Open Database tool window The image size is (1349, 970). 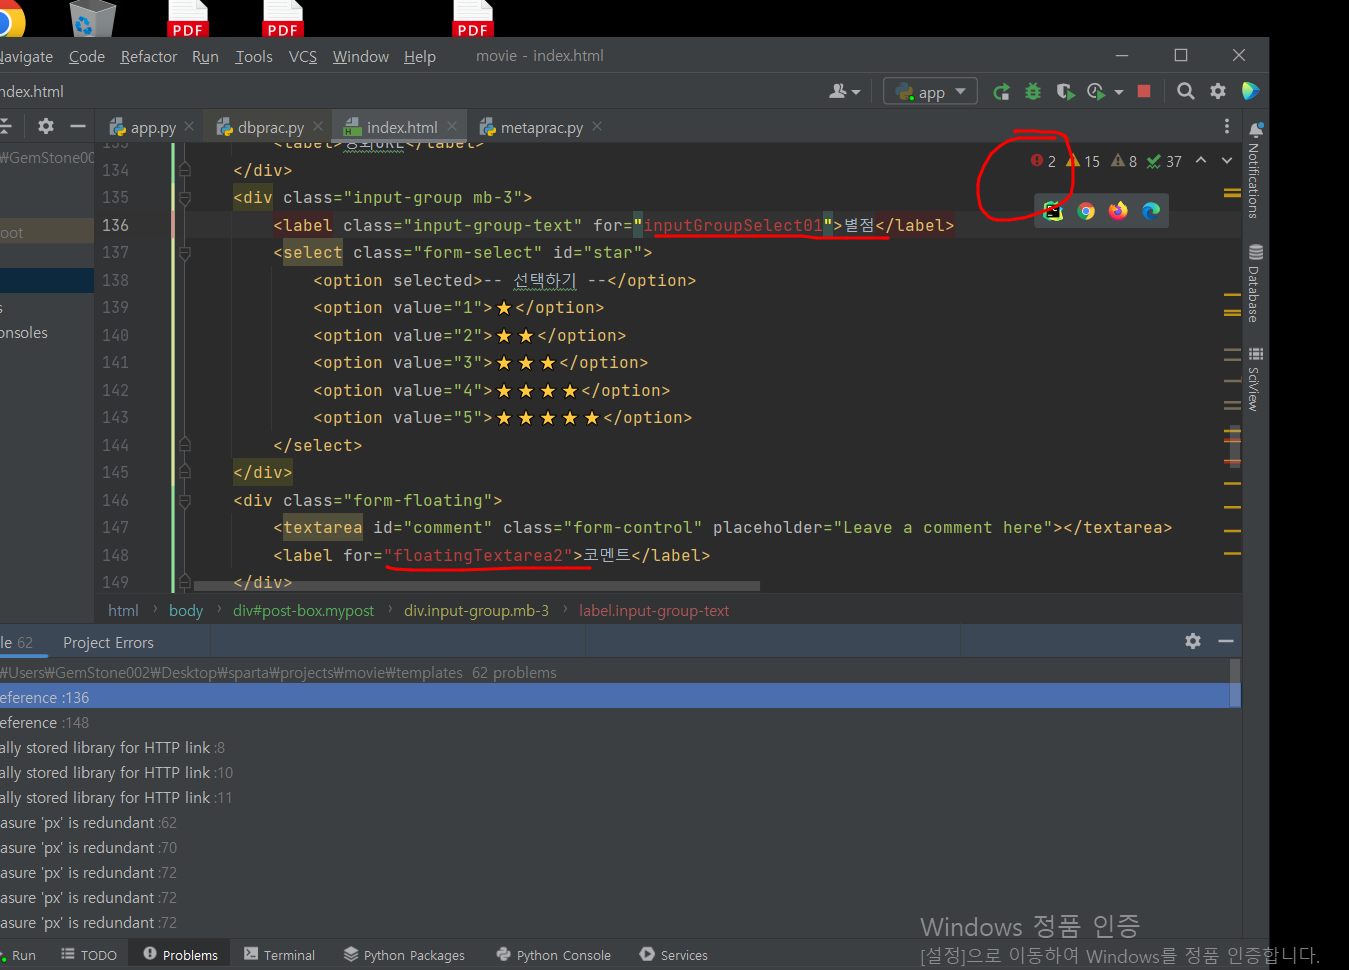tap(1256, 283)
